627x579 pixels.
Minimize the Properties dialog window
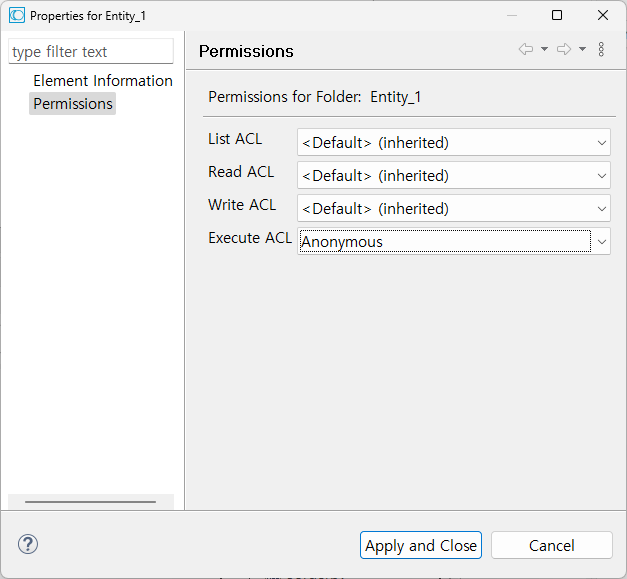pos(511,15)
